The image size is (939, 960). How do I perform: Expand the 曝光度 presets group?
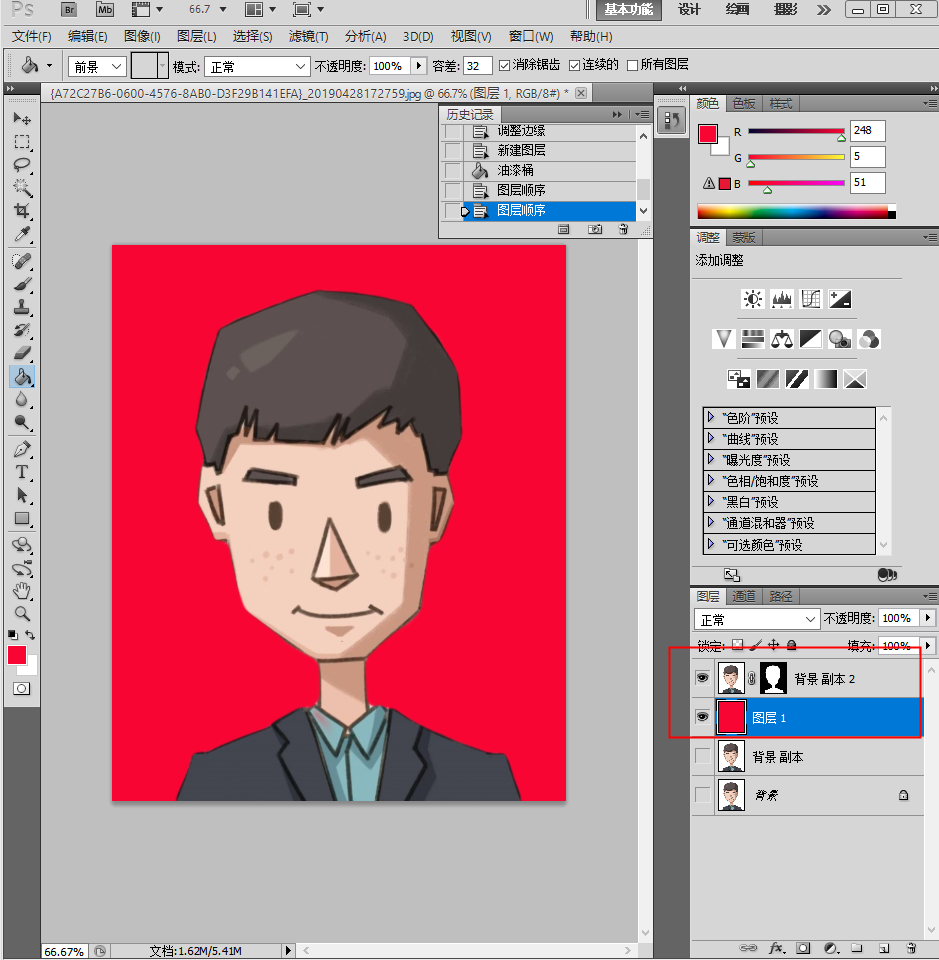point(711,459)
